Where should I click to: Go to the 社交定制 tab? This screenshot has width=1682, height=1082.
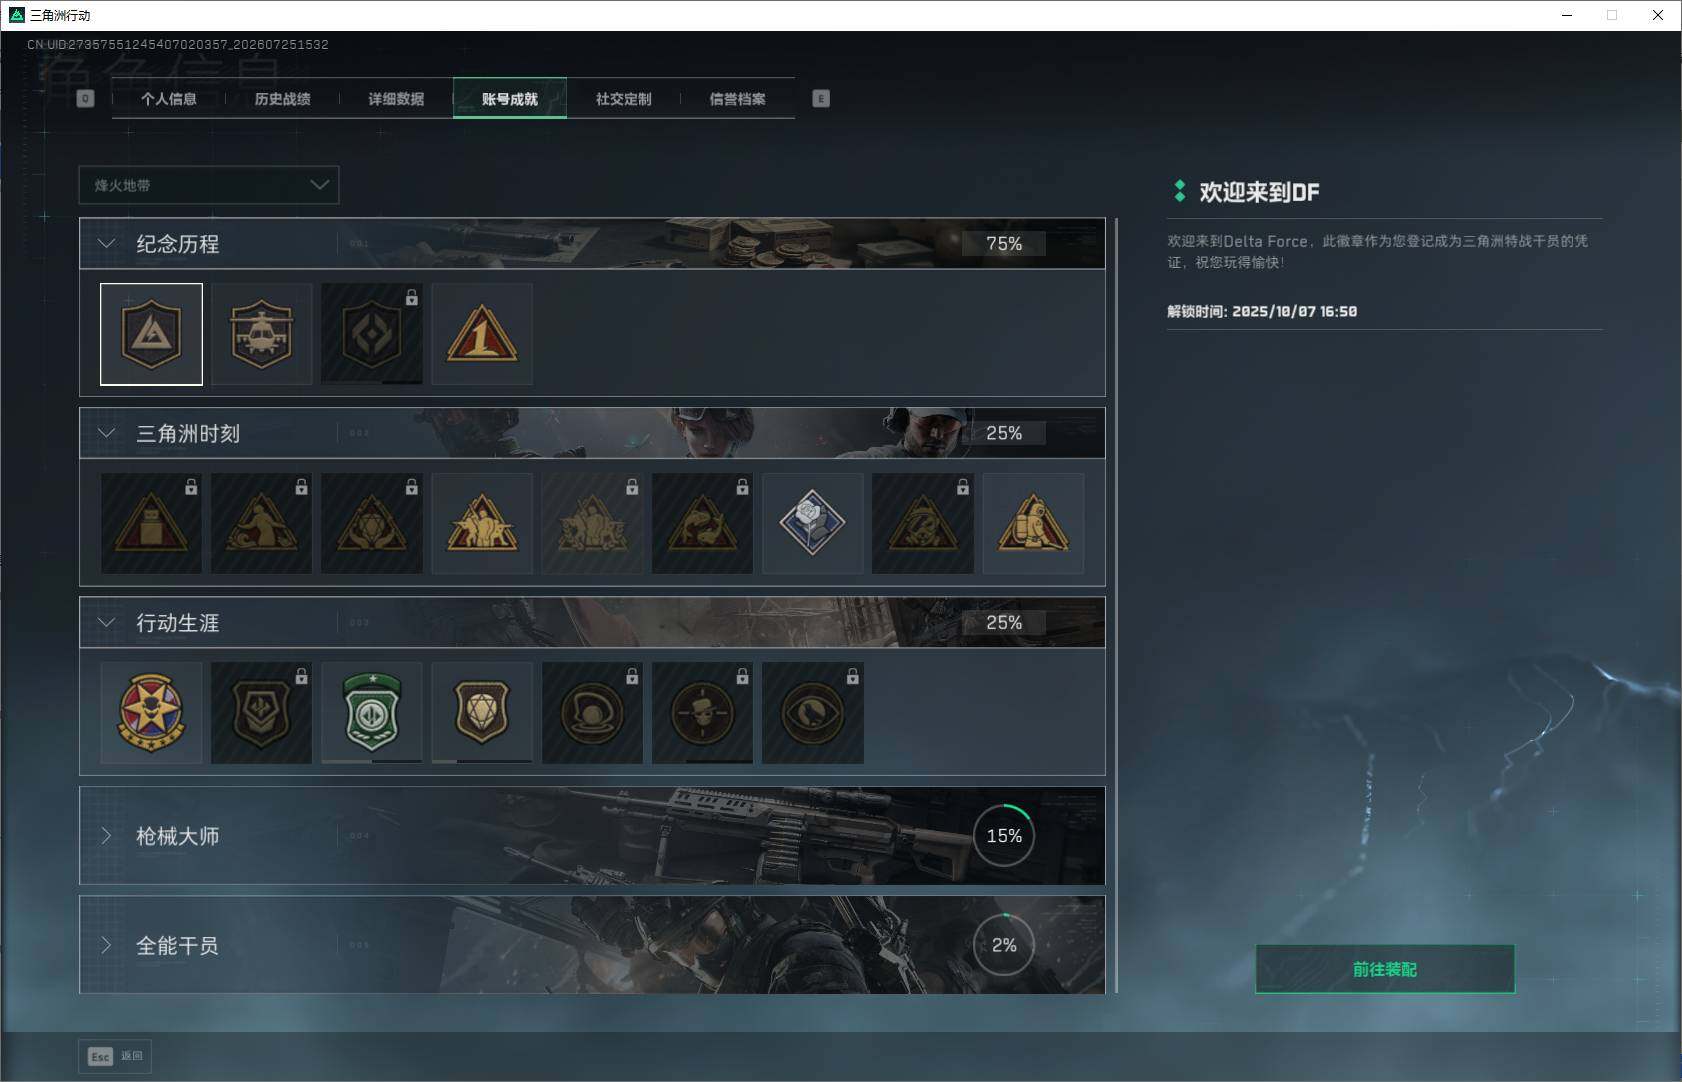point(624,98)
